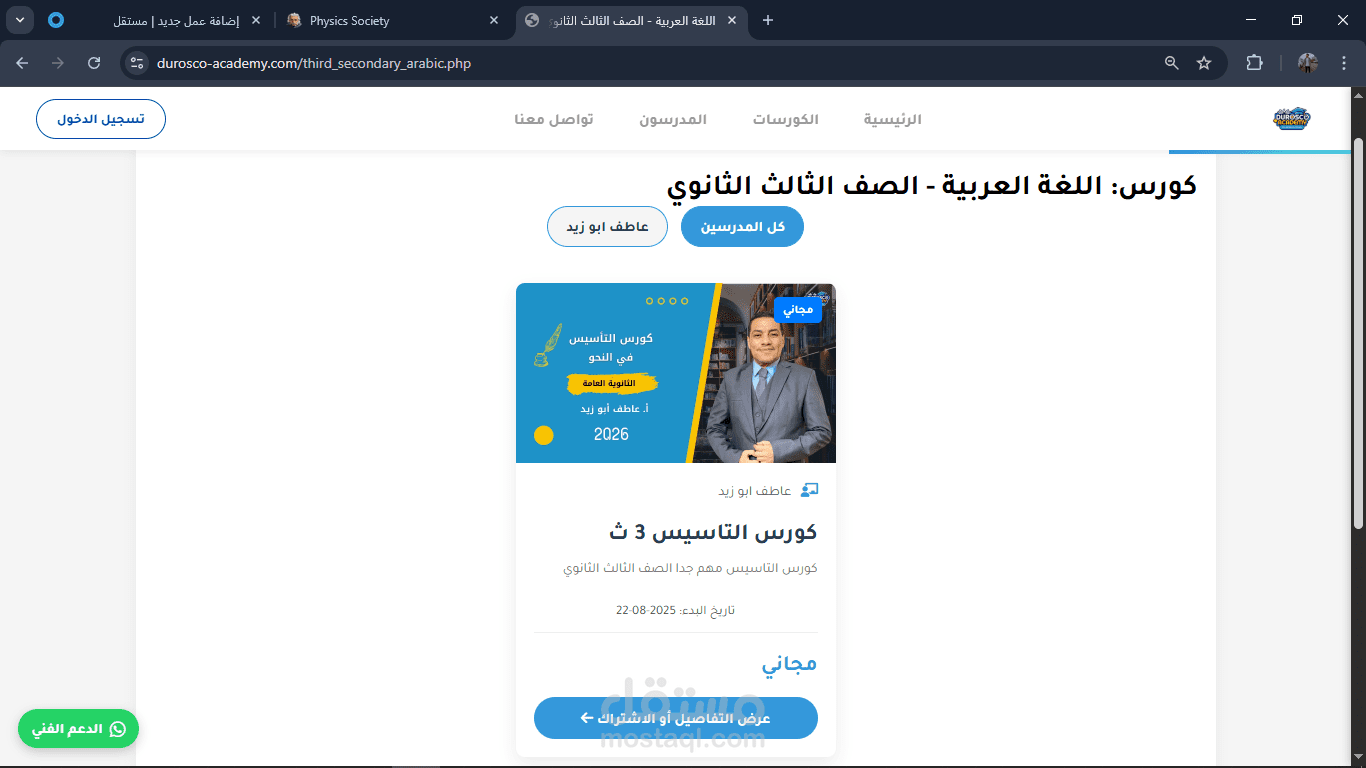Open الدعم الفني WhatsApp support button

click(x=78, y=729)
